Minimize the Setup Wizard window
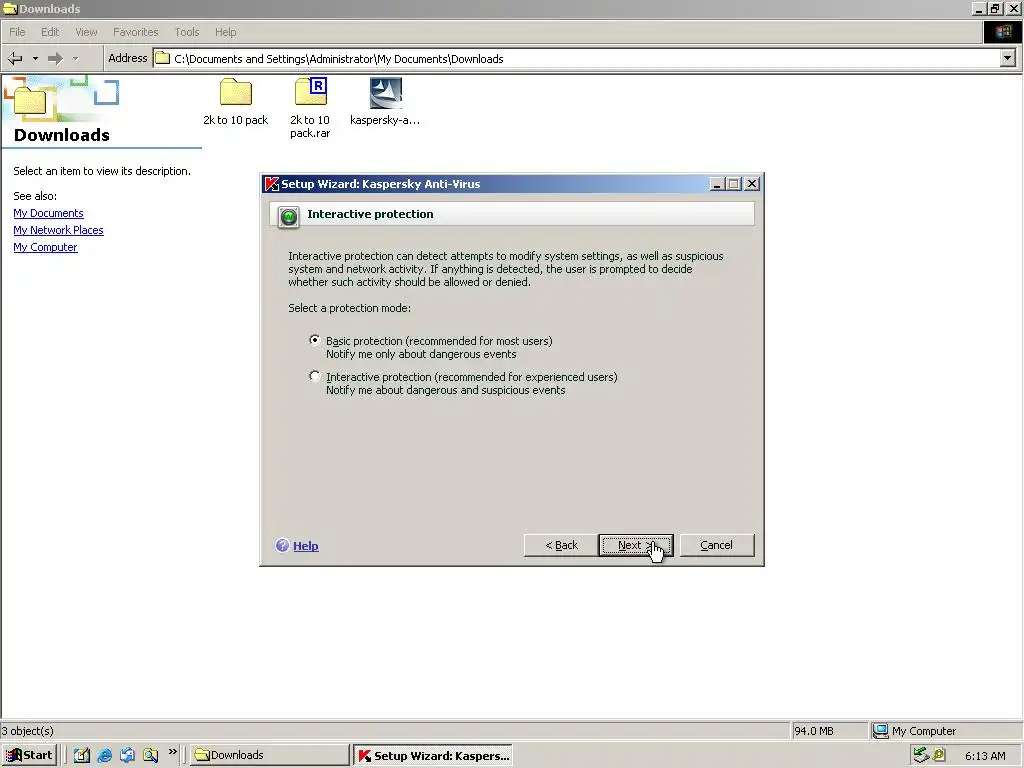 (716, 184)
